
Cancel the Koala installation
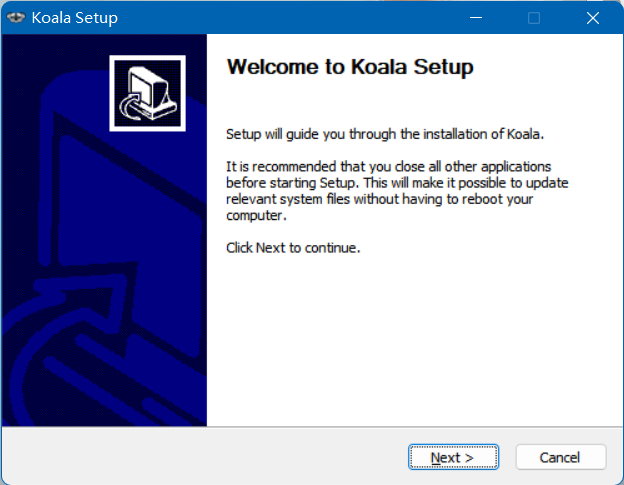click(x=561, y=457)
